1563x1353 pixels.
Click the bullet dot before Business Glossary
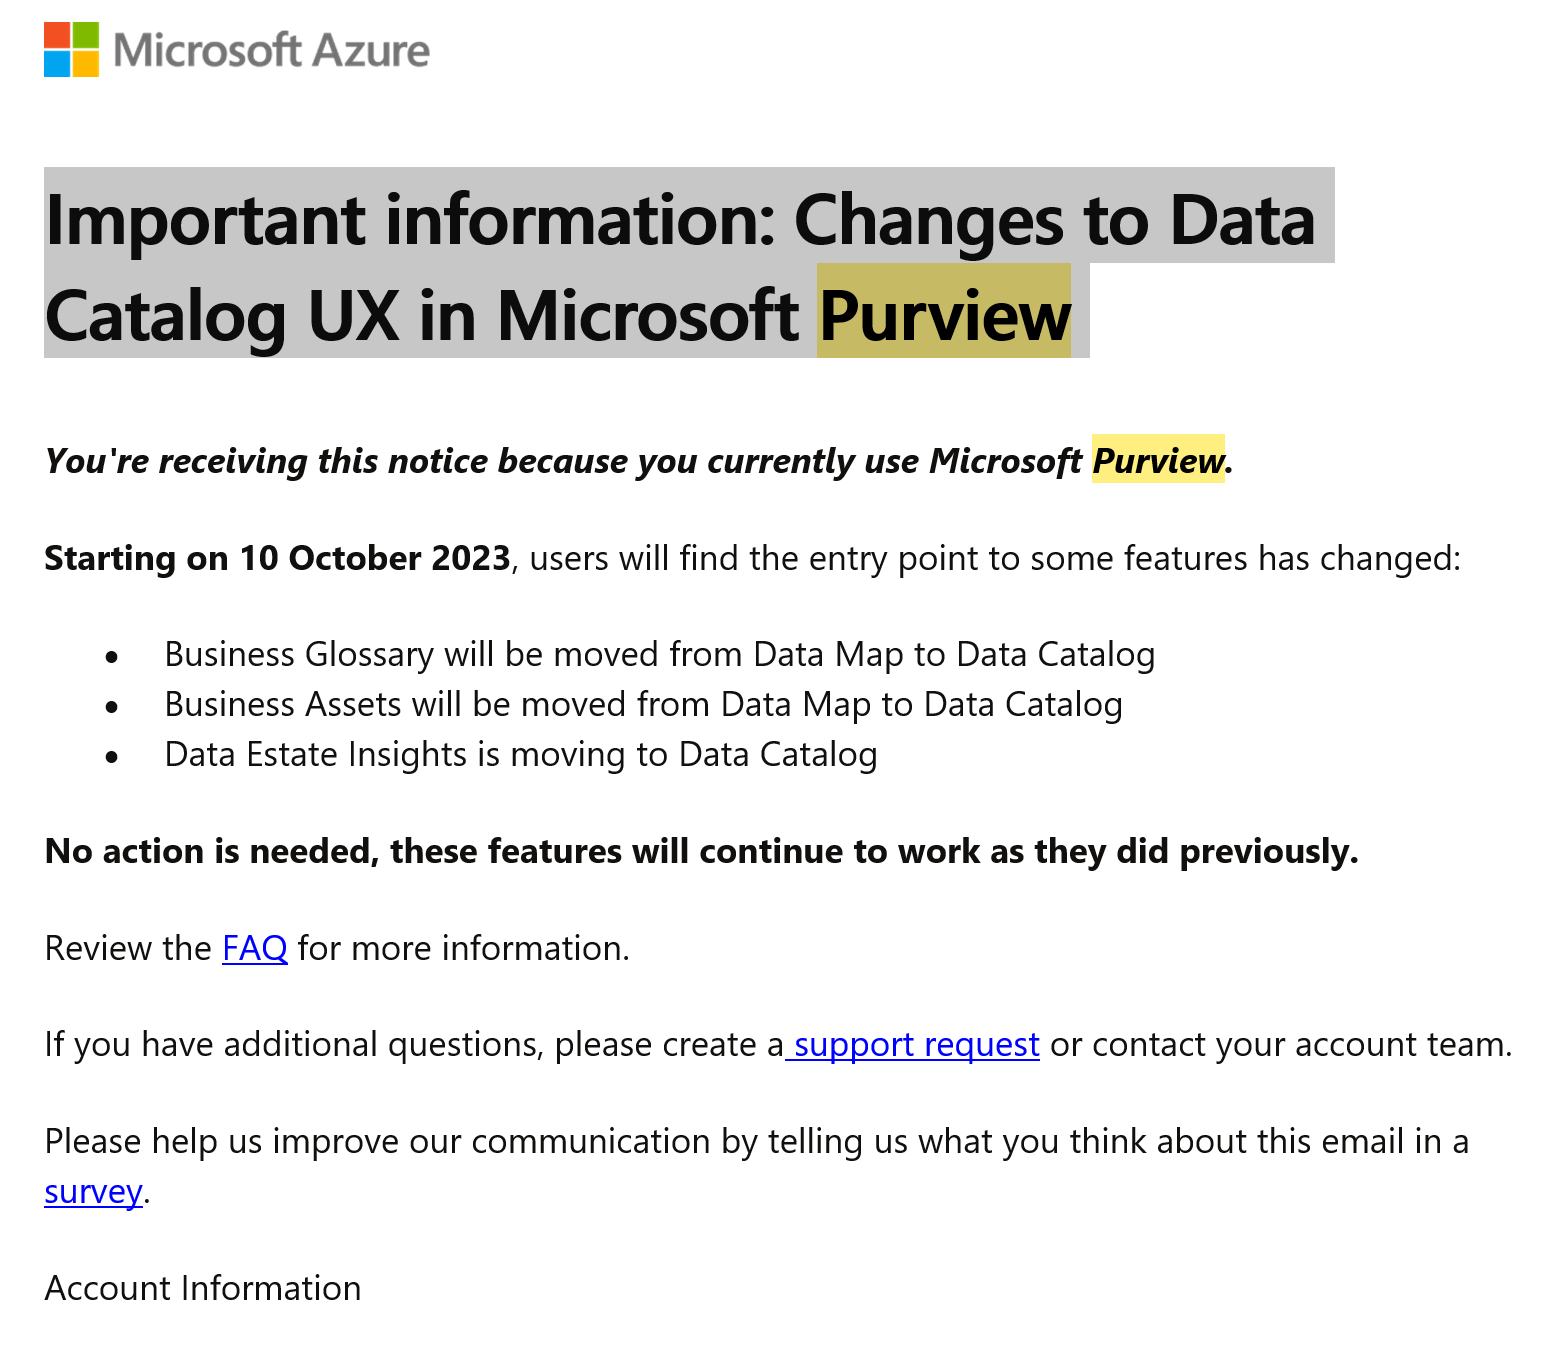click(x=112, y=656)
